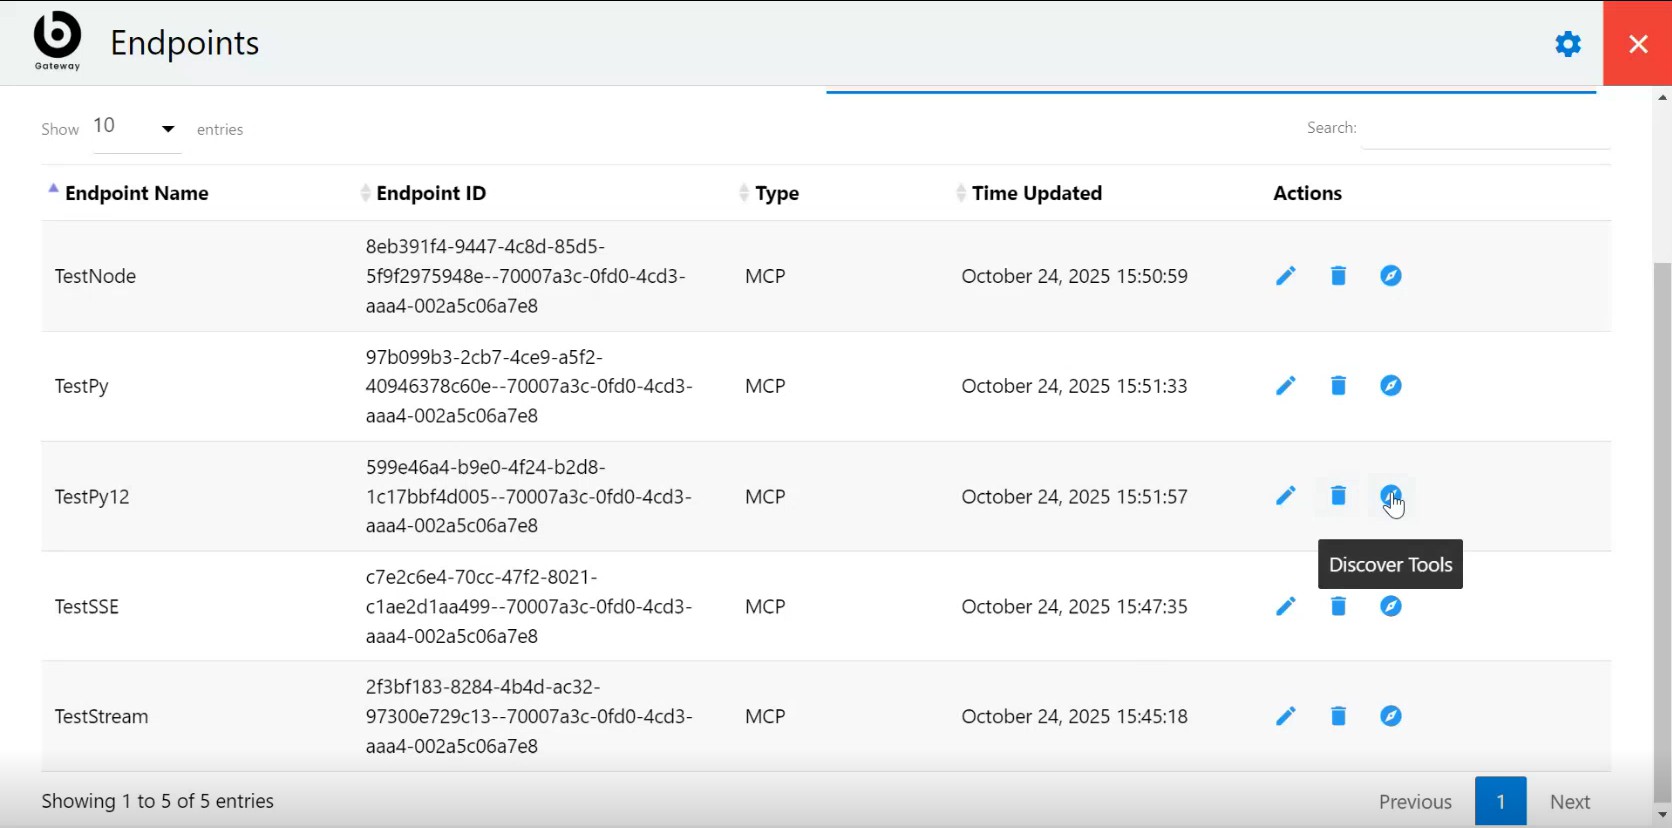Open settings gear in the header

click(1568, 44)
